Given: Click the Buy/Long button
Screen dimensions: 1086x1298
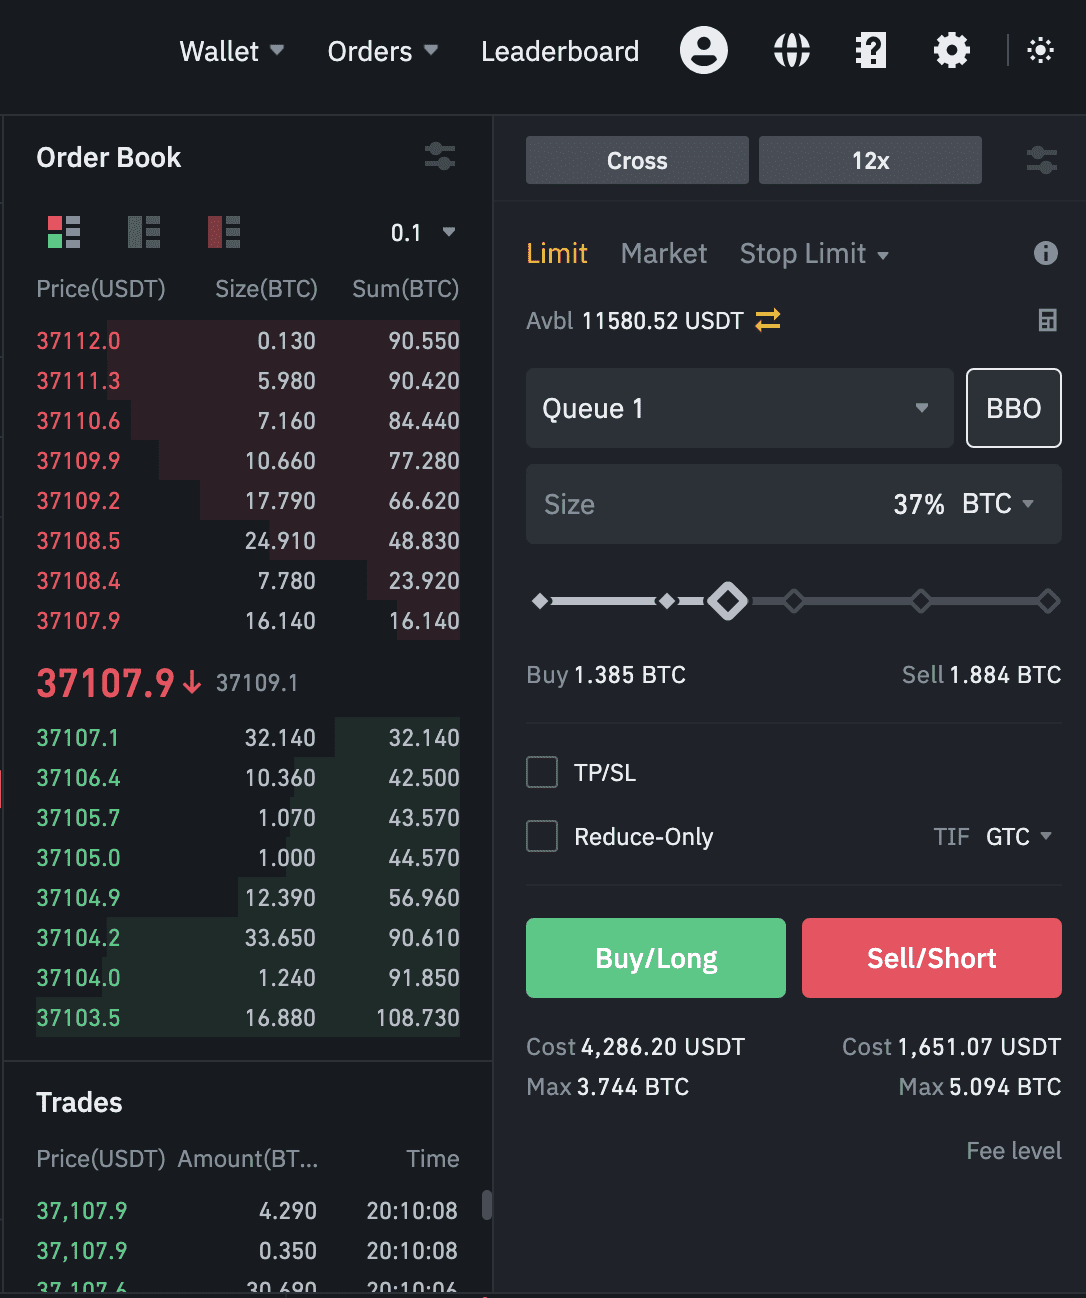Looking at the screenshot, I should (x=656, y=958).
